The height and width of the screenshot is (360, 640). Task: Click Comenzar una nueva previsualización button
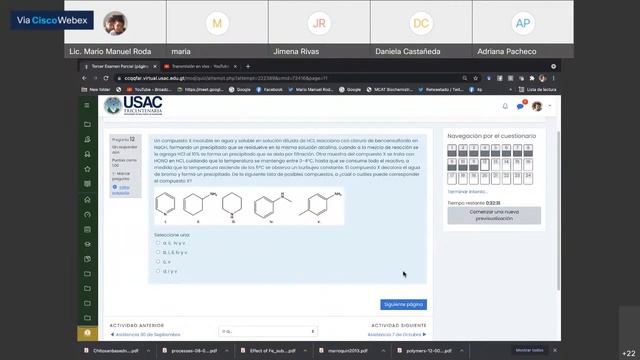(x=494, y=215)
